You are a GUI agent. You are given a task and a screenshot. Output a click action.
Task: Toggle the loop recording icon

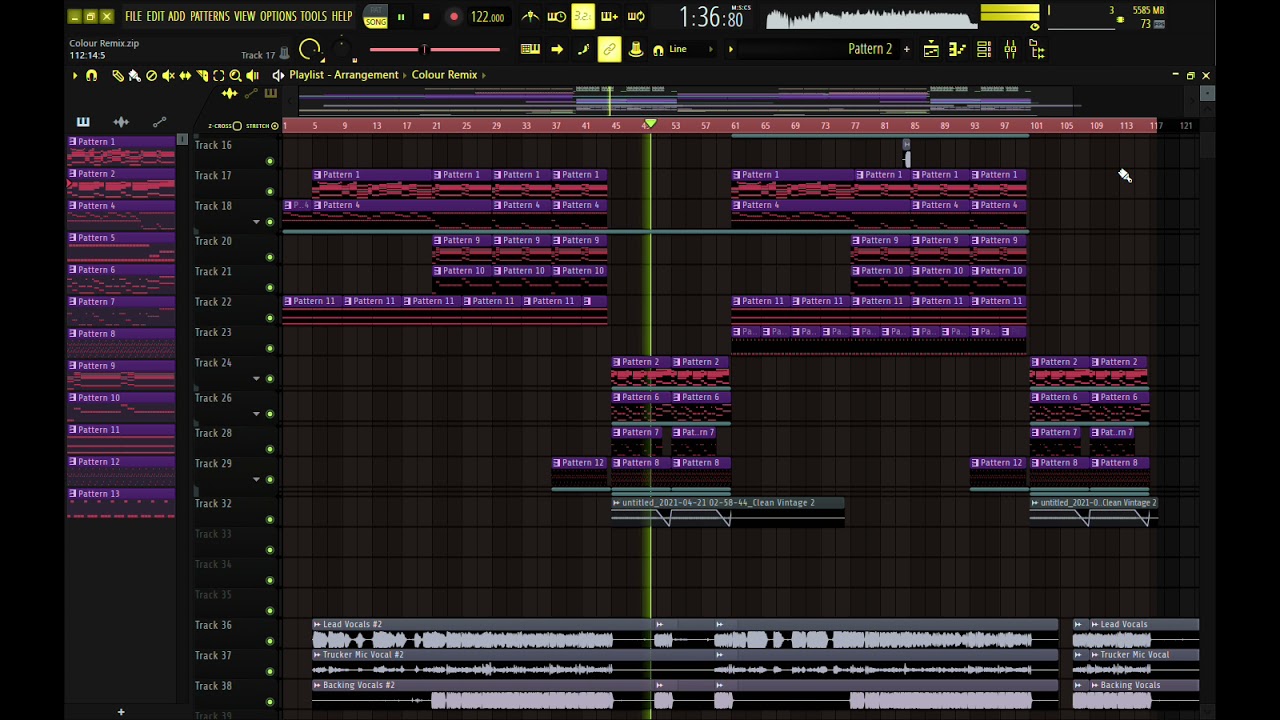(x=636, y=17)
